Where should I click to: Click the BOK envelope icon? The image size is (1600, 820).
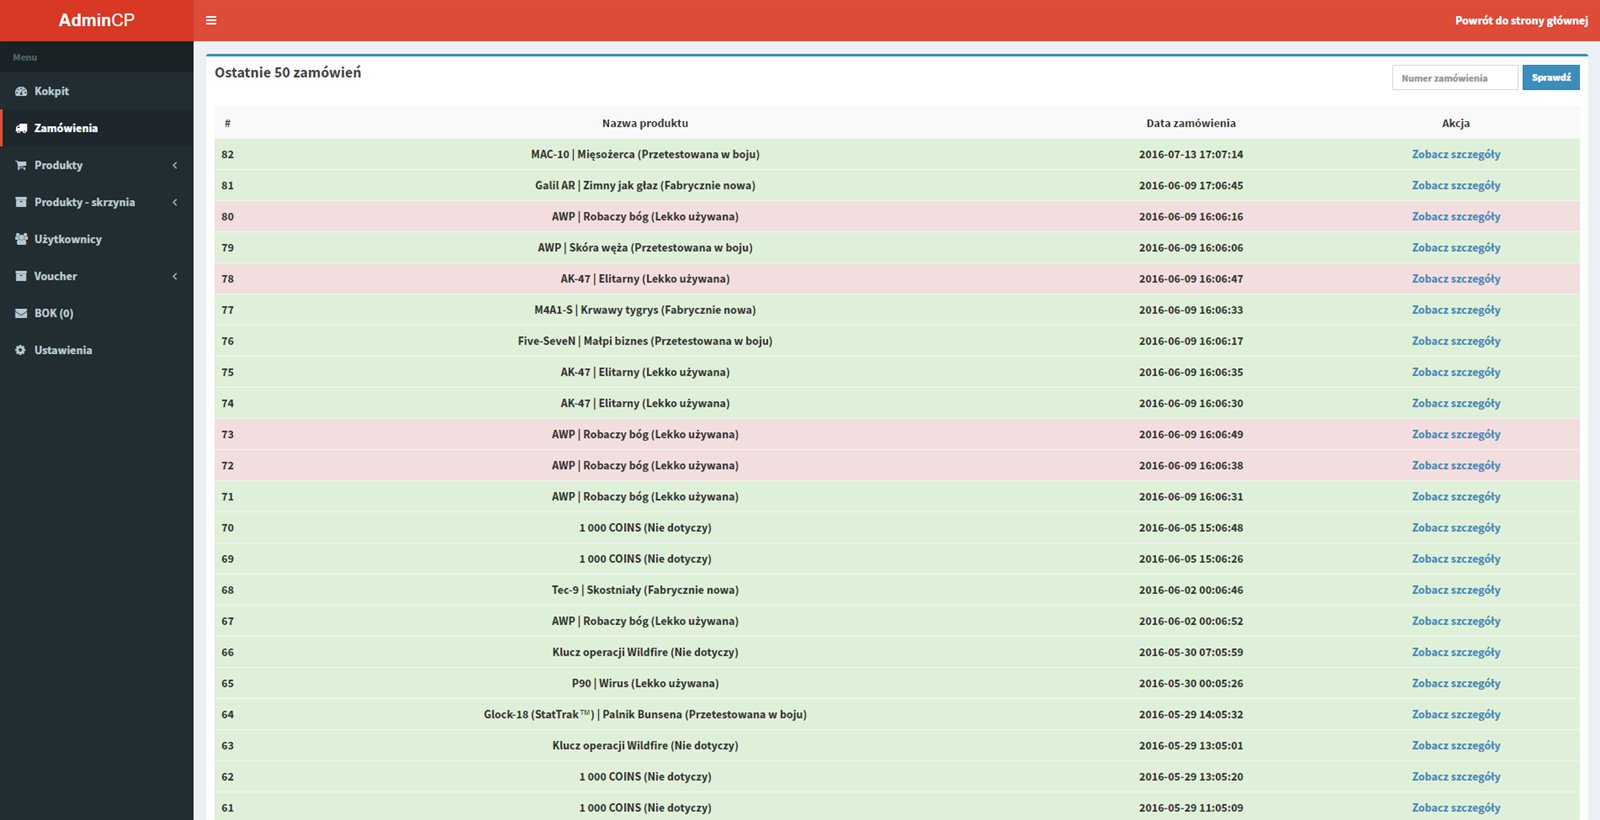pyautogui.click(x=21, y=313)
